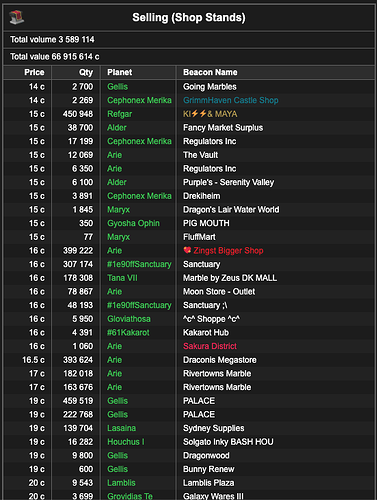Open the "GrimmHaven Castle Shop" beacon
This screenshot has width=377, height=500.
(x=231, y=100)
